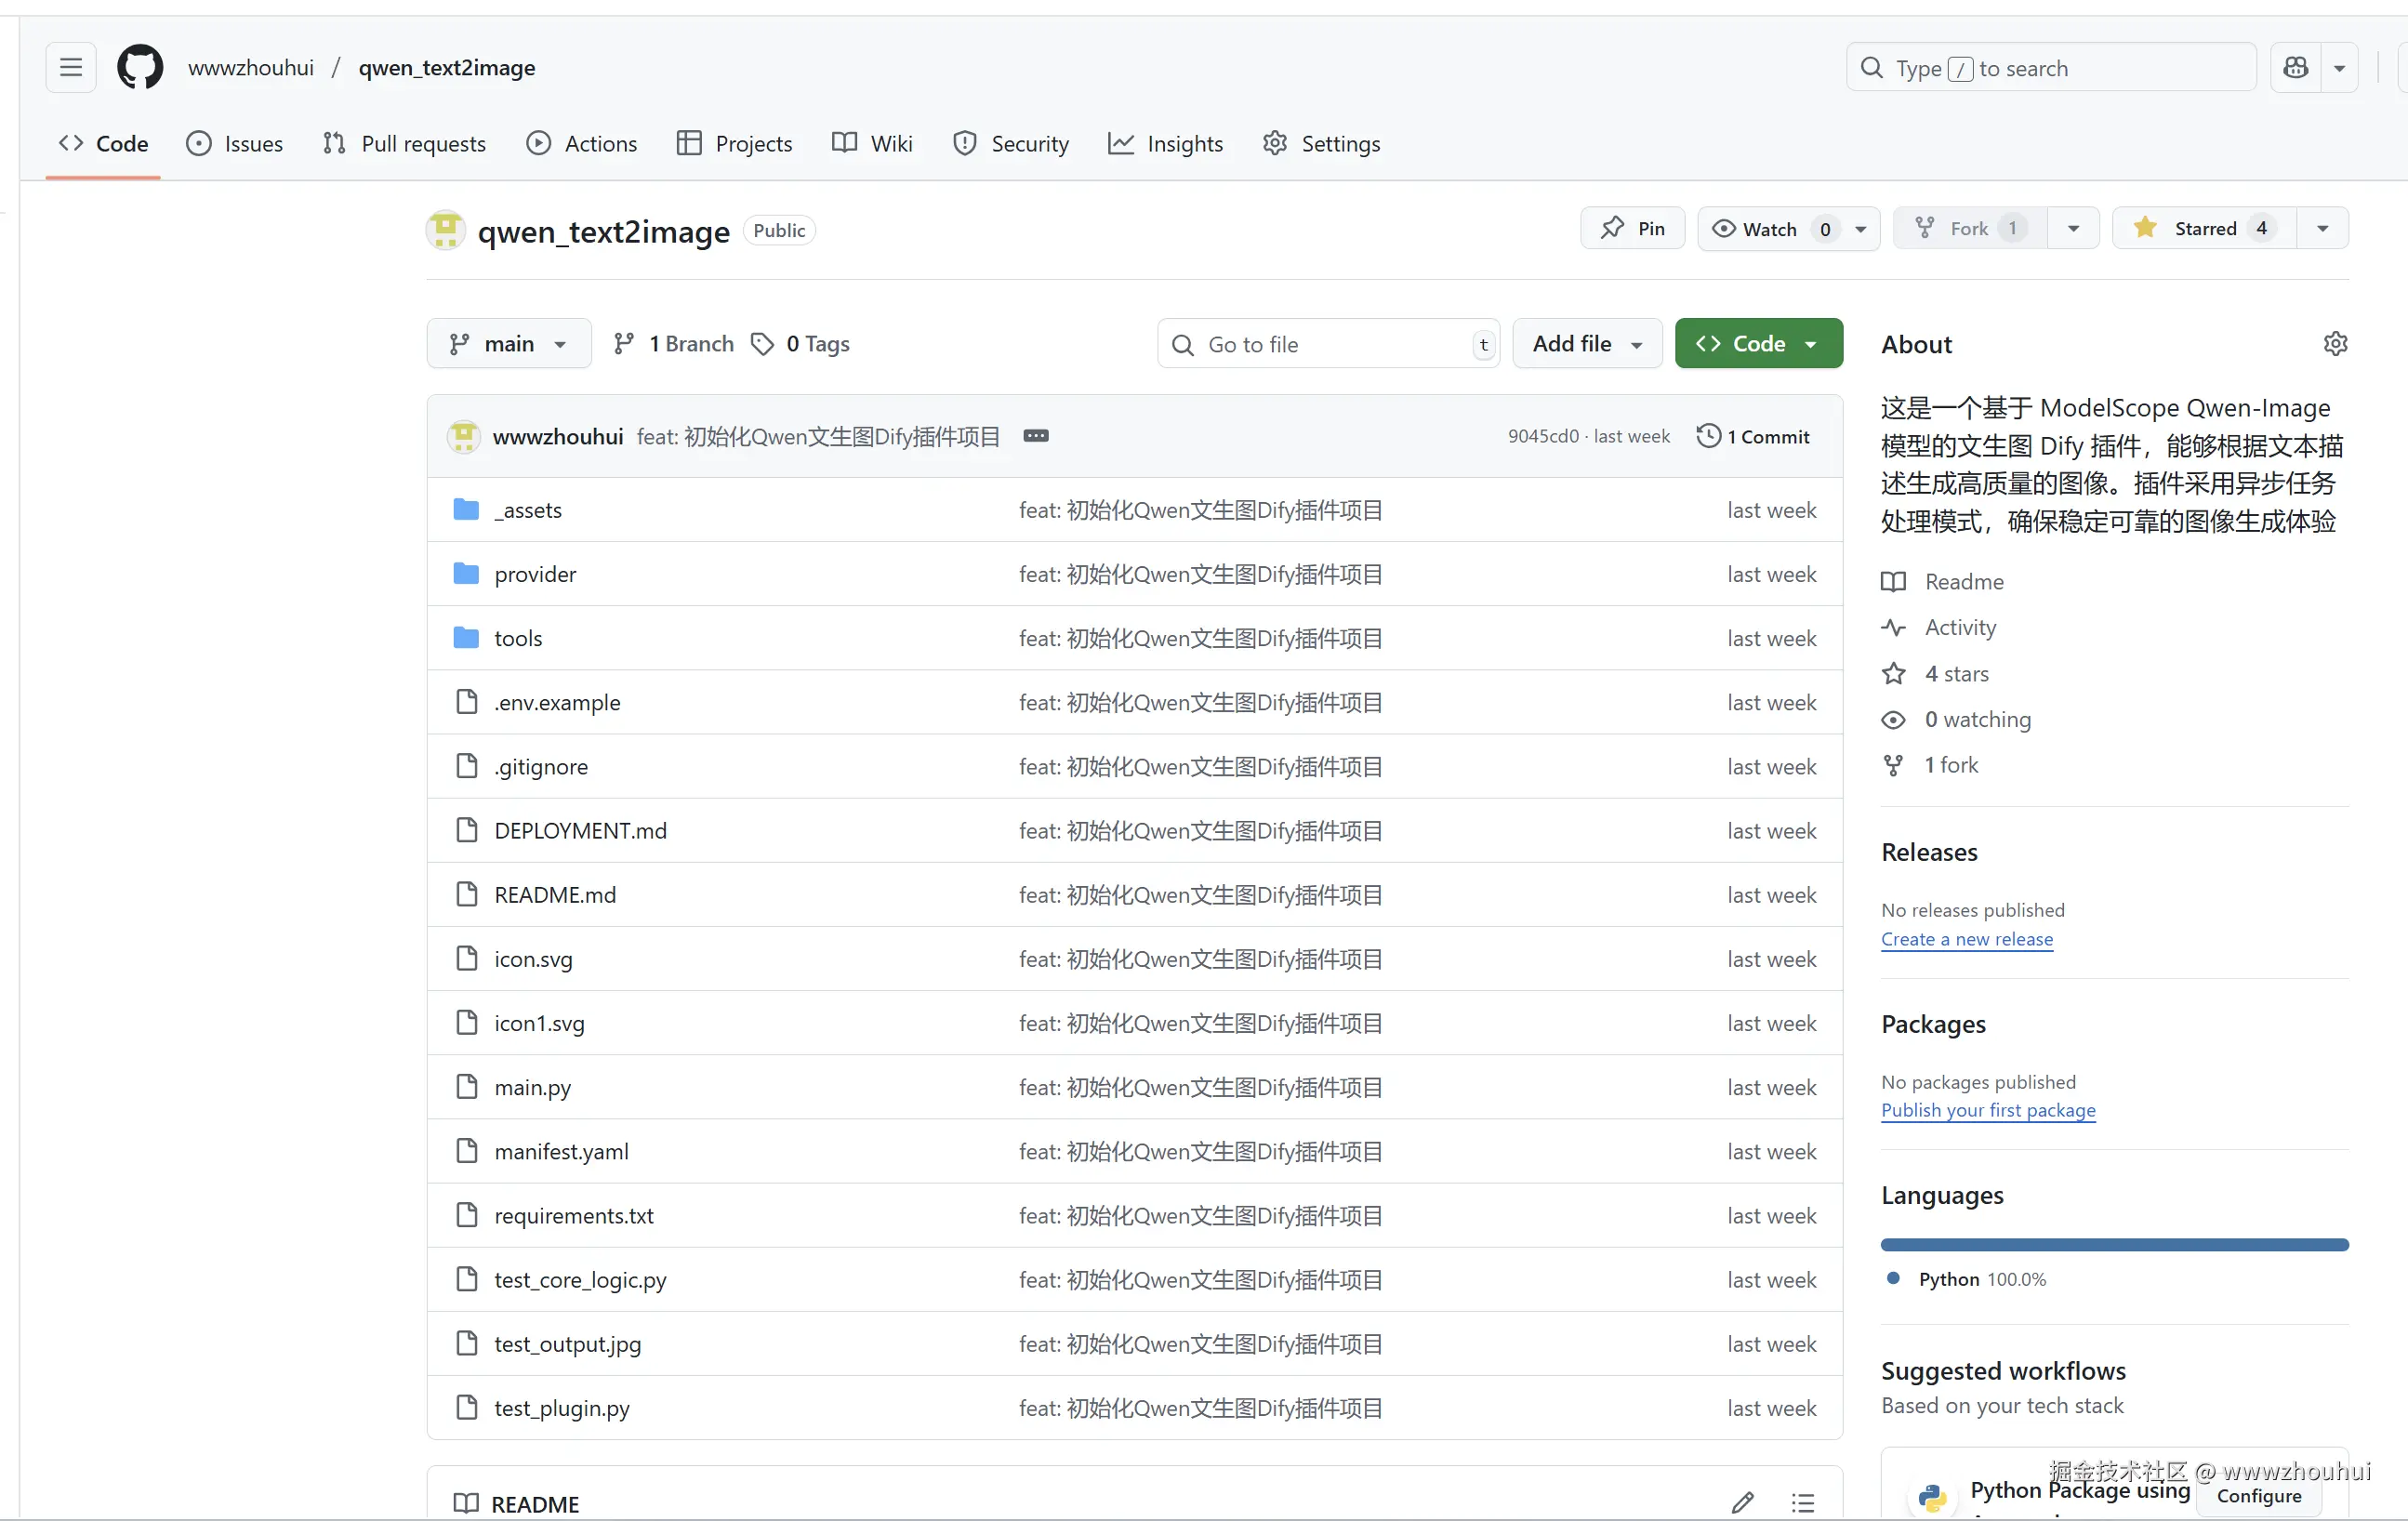Open DEPLOYMENT.md file
The width and height of the screenshot is (2408, 1521).
pos(580,831)
